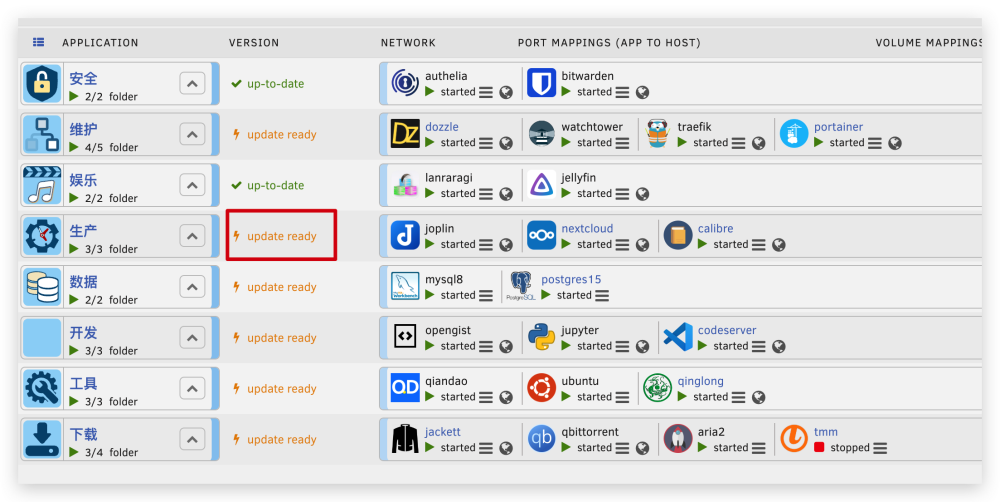Click the authelia container icon
The height and width of the screenshot is (502, 1000).
[405, 83]
